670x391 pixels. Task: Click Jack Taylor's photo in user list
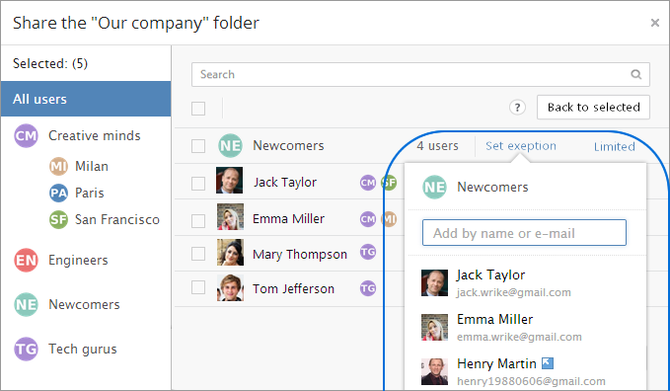229,180
